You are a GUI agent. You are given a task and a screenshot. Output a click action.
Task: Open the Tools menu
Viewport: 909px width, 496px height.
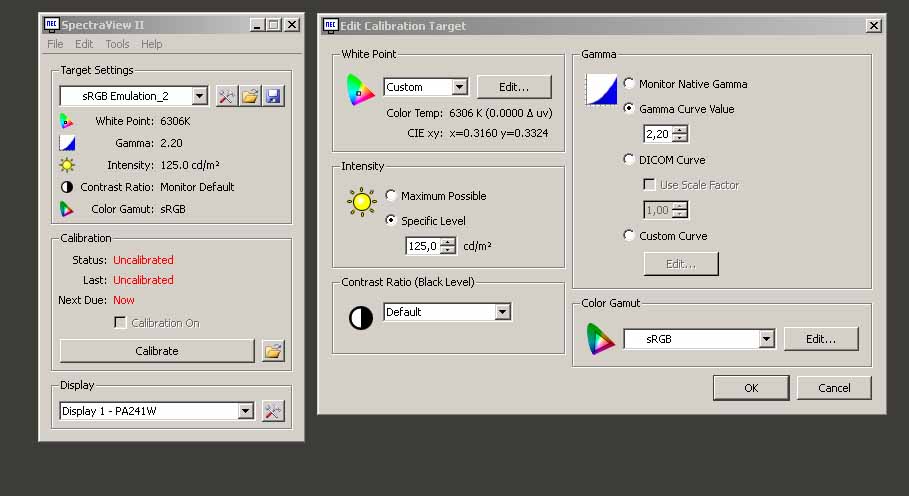click(117, 44)
